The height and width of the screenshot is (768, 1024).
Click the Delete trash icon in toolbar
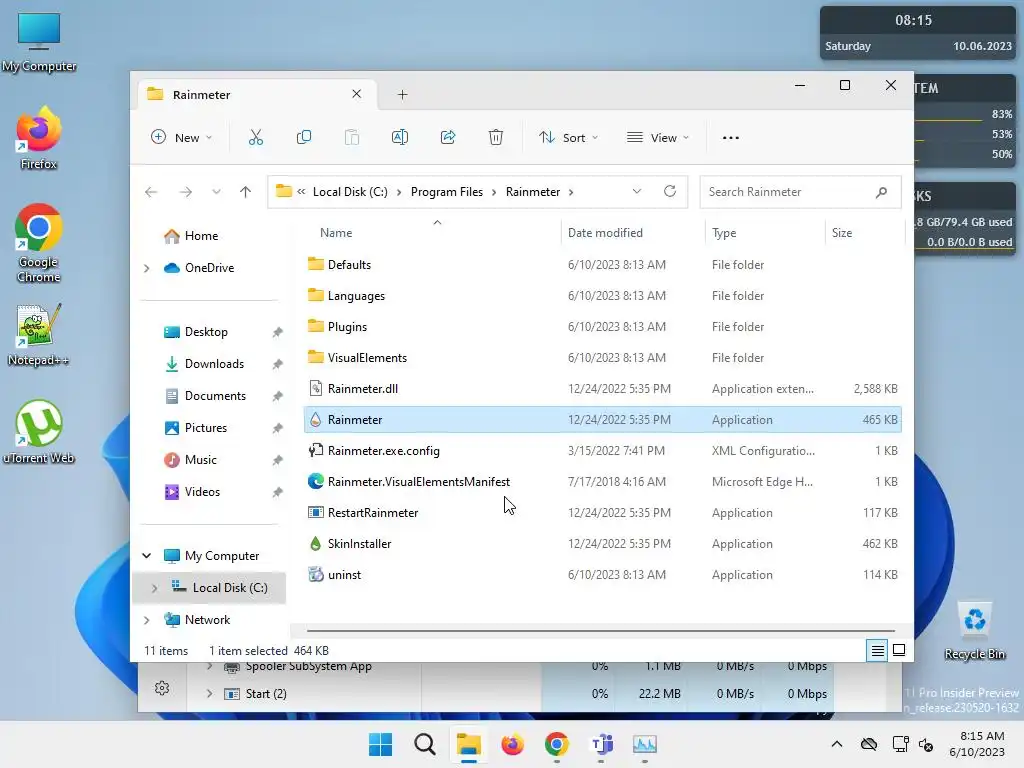pyautogui.click(x=496, y=138)
